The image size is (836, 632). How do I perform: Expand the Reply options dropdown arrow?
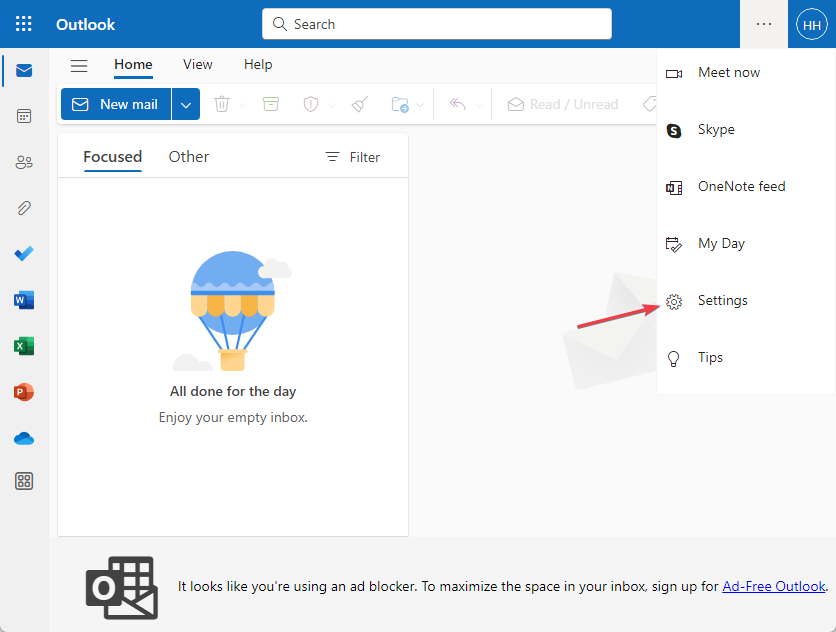(x=478, y=105)
